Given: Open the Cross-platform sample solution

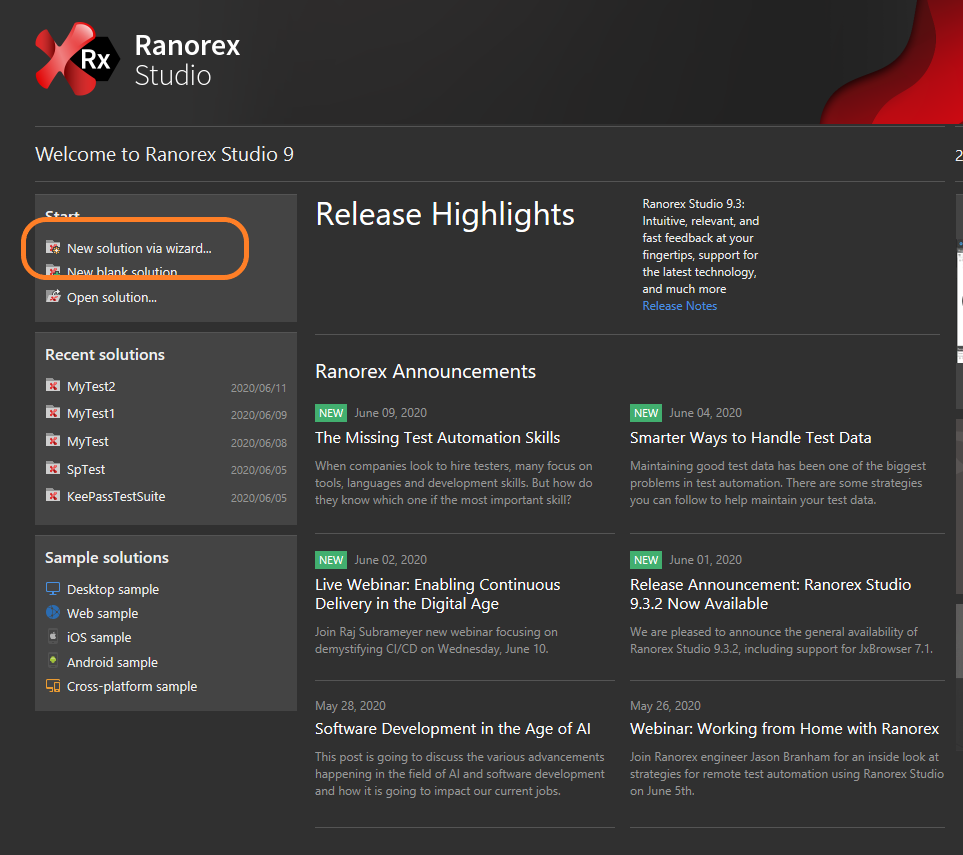Looking at the screenshot, I should pos(132,686).
